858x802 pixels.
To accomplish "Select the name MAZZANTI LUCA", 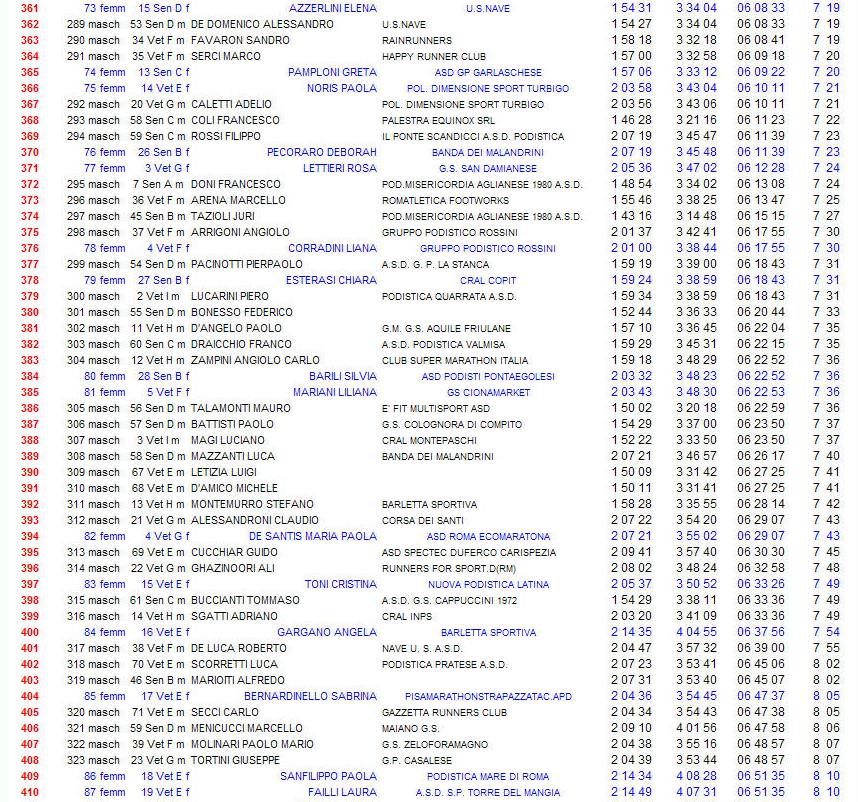I will [x=233, y=456].
